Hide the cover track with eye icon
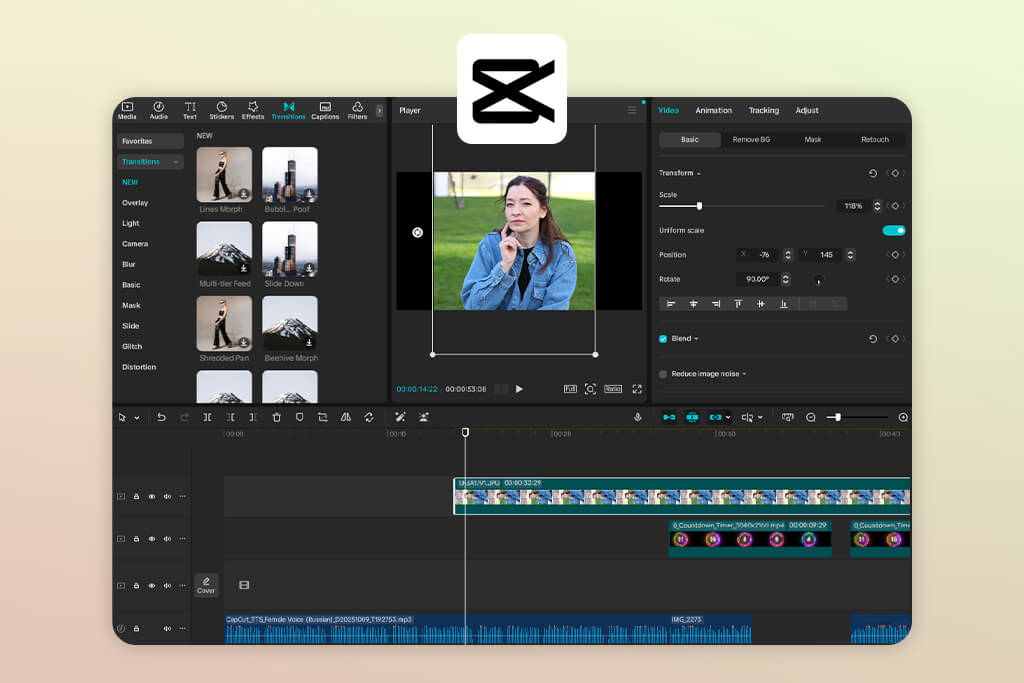 pos(152,586)
